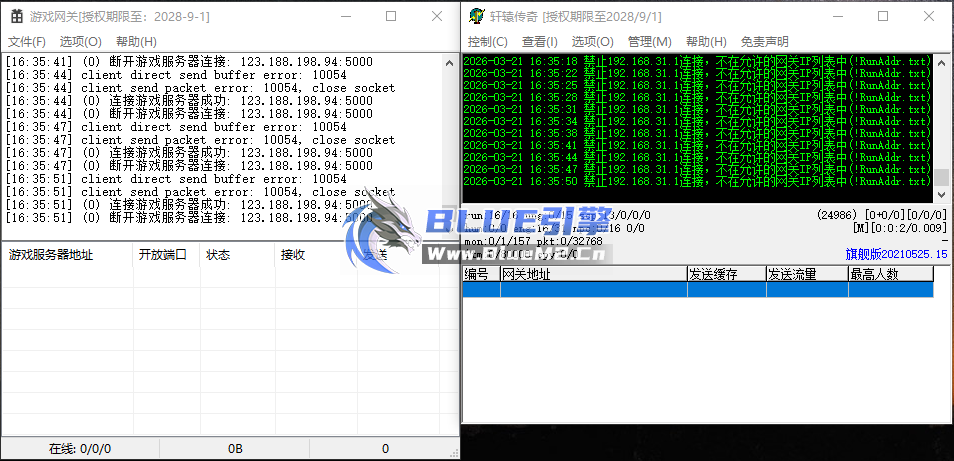Open the 控制(C) menu in 轩辕传奇
954x461 pixels.
point(487,41)
